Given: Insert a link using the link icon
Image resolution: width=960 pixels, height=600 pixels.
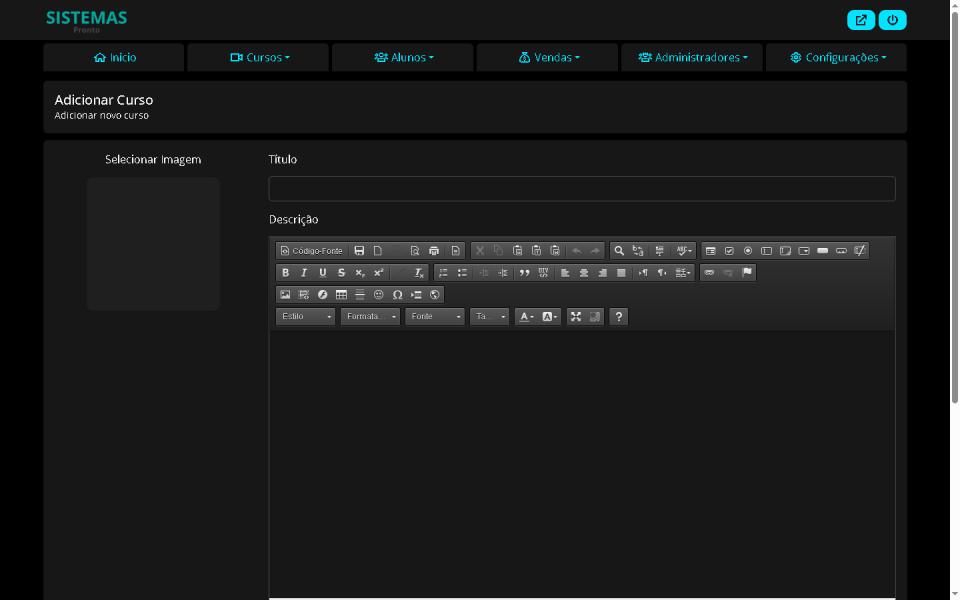Looking at the screenshot, I should coord(709,273).
